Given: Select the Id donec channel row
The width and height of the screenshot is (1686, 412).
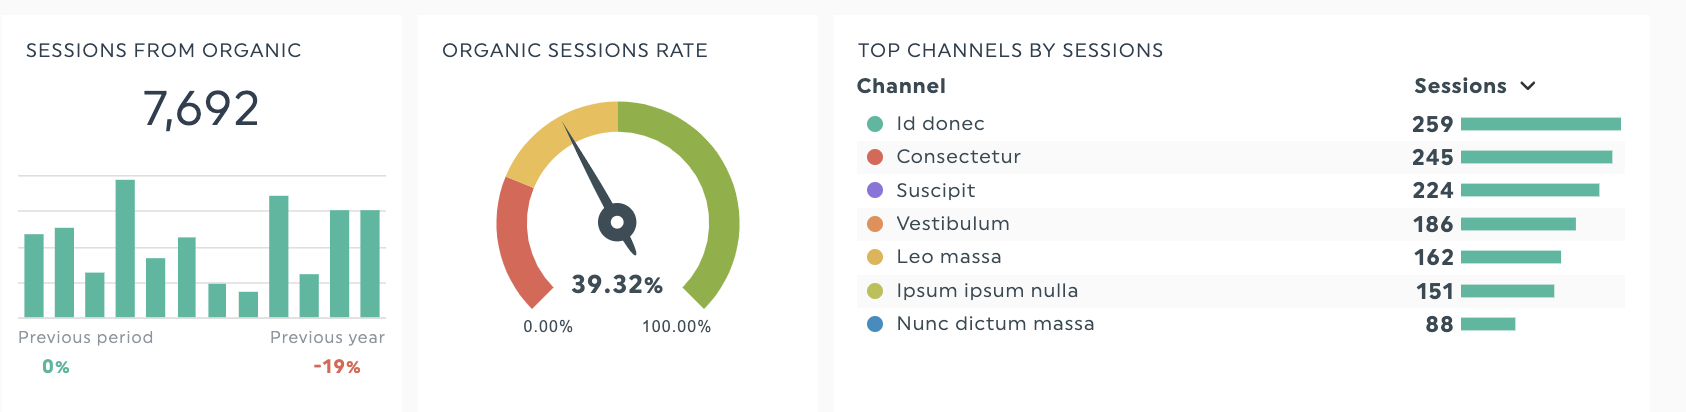Looking at the screenshot, I should click(x=1241, y=124).
